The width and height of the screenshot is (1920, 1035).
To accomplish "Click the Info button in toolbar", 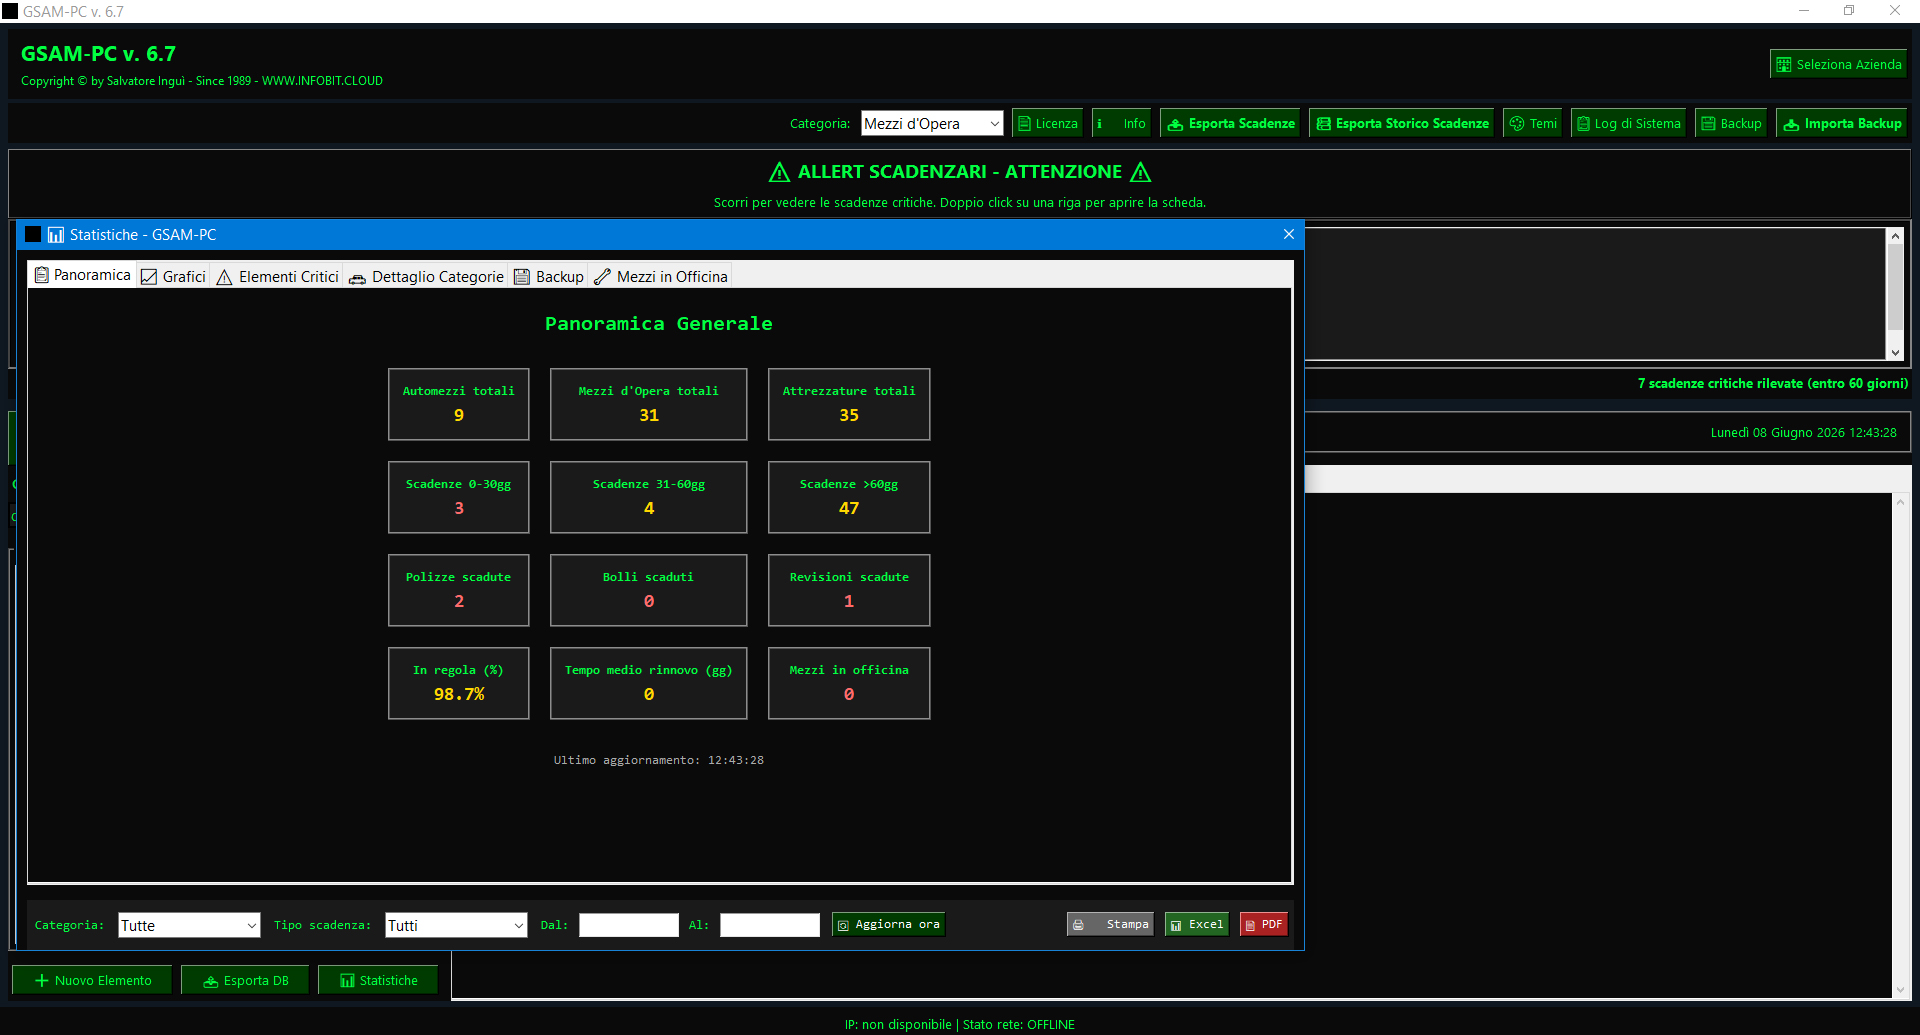I will click(1122, 123).
